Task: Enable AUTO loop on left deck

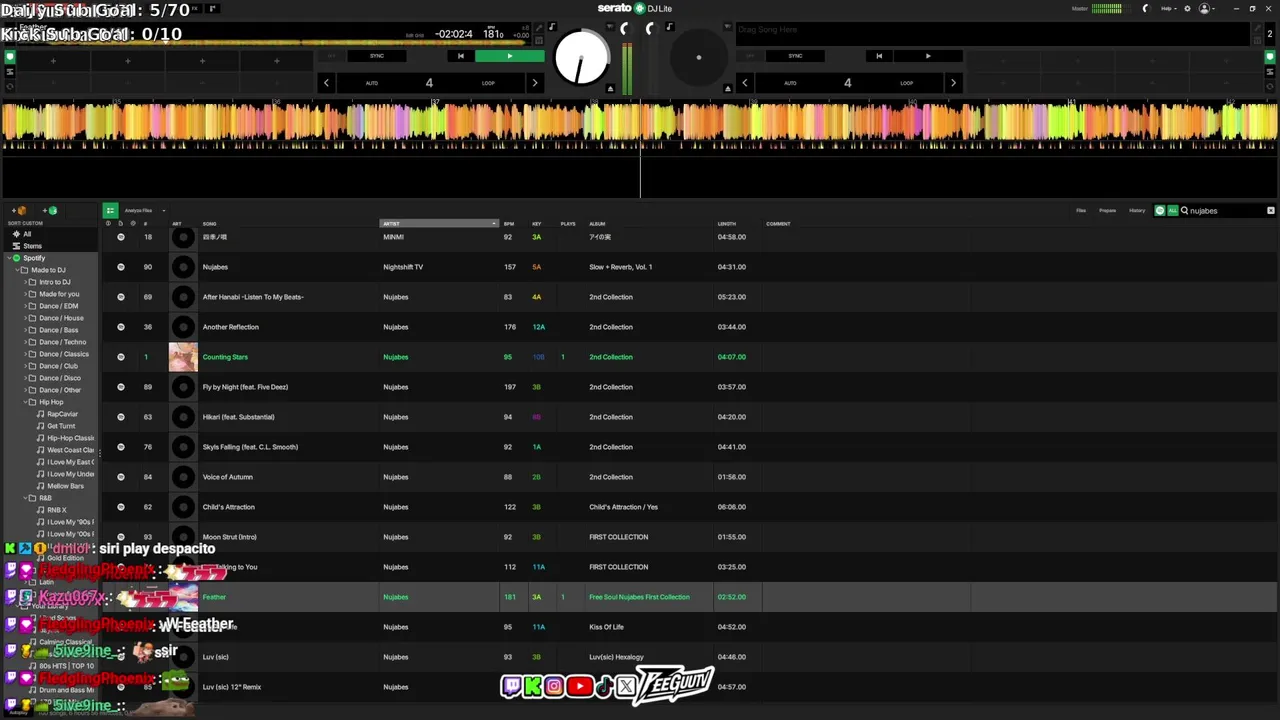Action: [x=372, y=83]
